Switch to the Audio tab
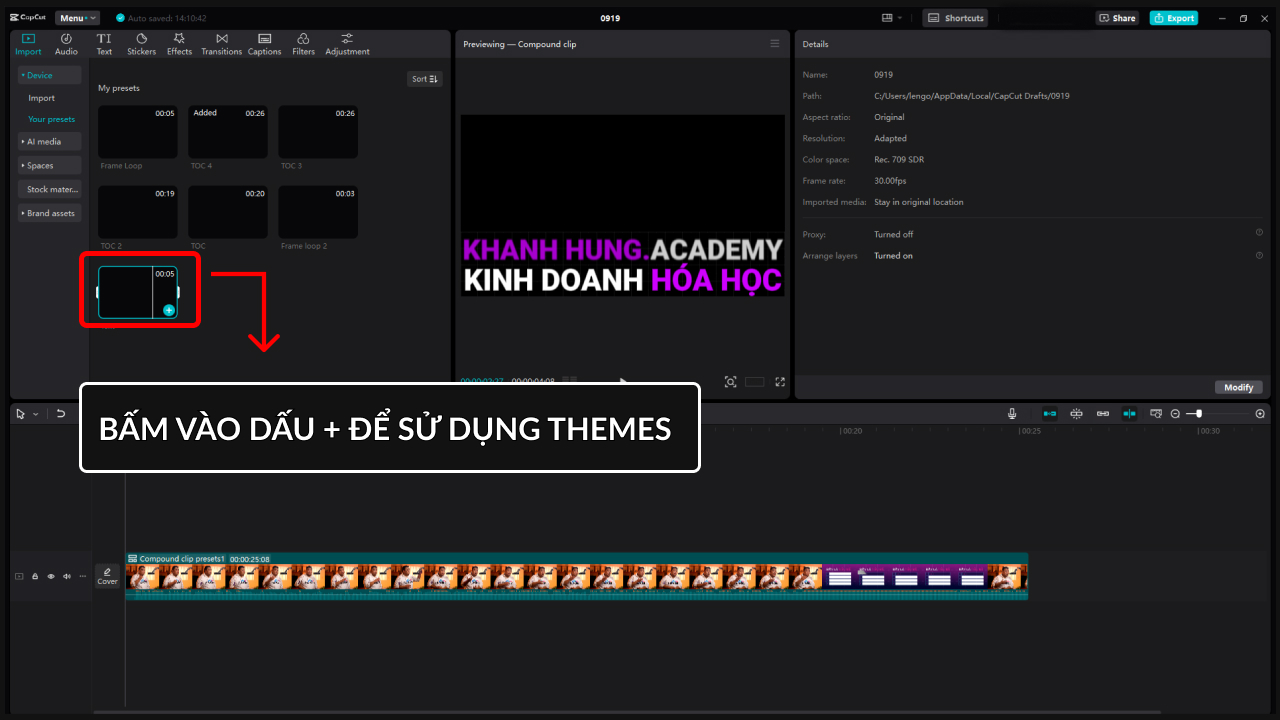The image size is (1280, 720). coord(66,44)
